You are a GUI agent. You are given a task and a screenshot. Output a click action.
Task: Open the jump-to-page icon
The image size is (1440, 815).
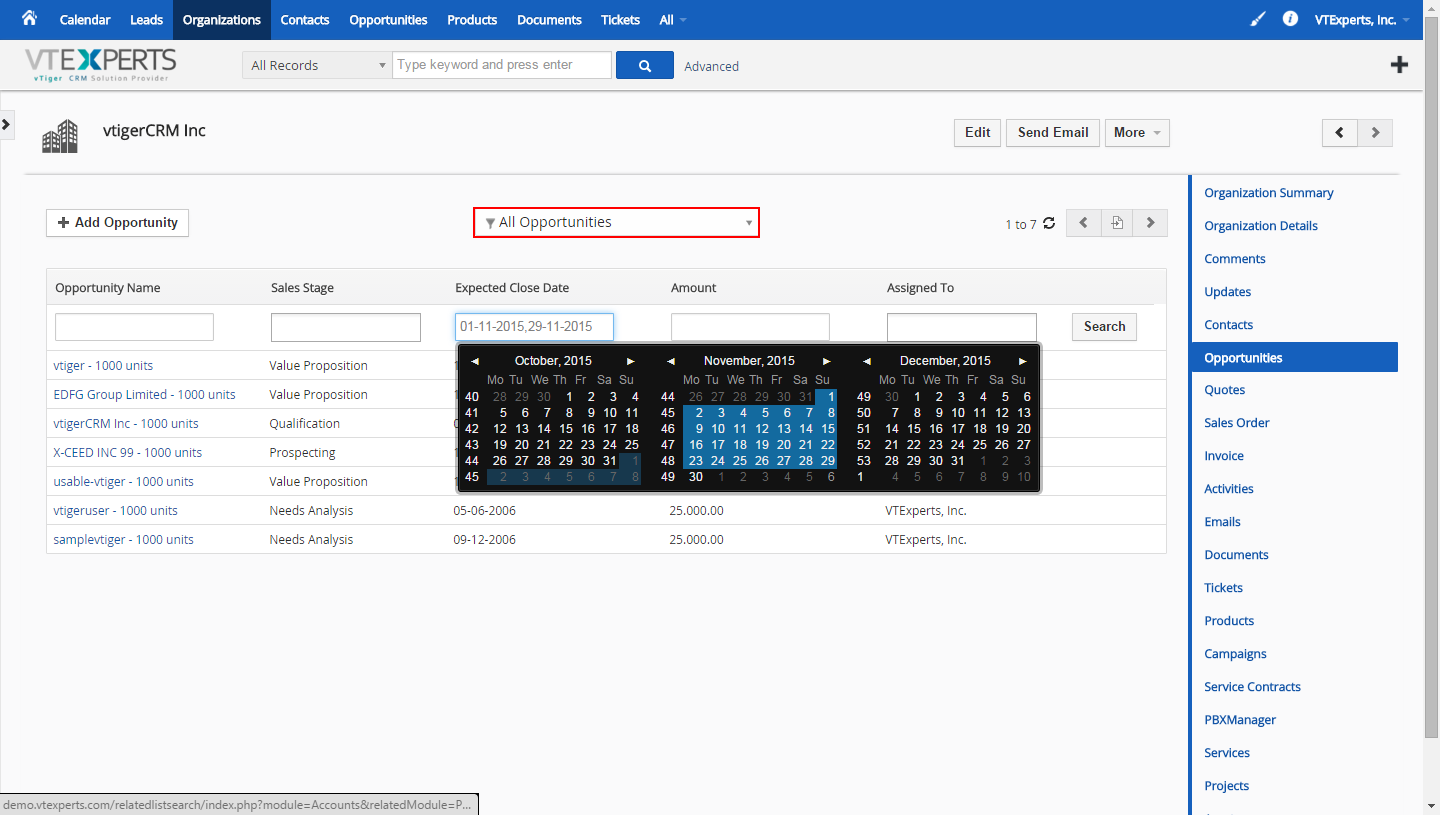[x=1117, y=223]
